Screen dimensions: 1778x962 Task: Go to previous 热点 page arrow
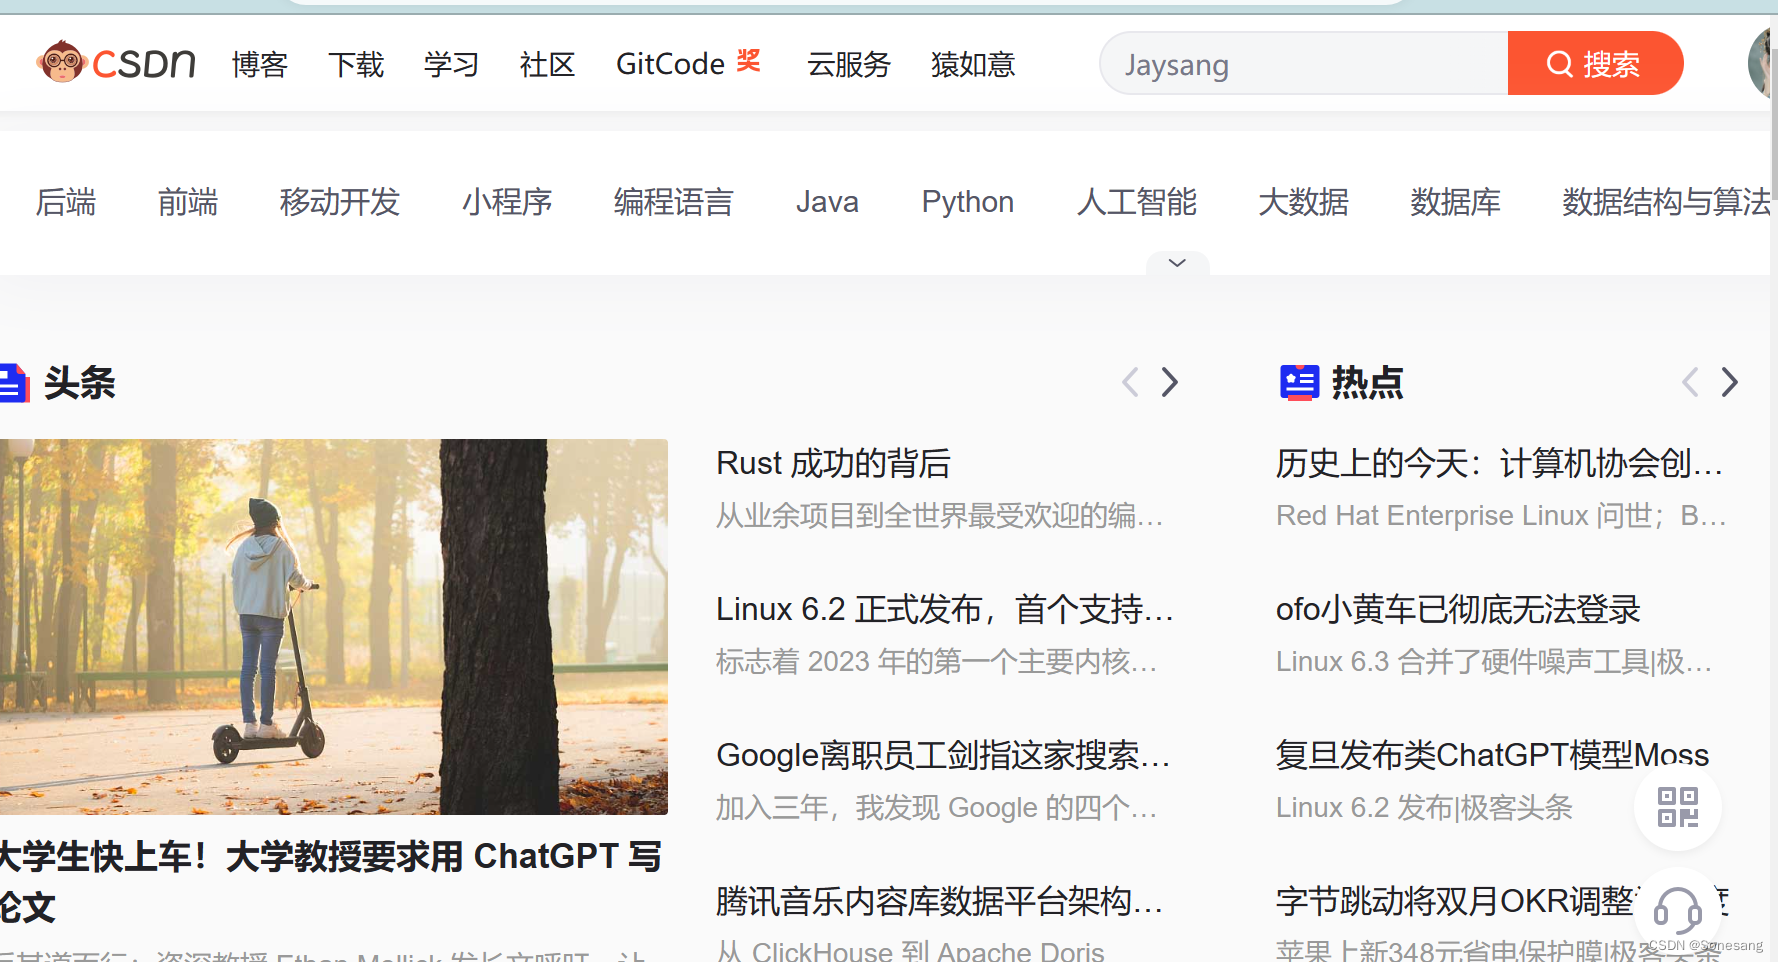pyautogui.click(x=1690, y=382)
